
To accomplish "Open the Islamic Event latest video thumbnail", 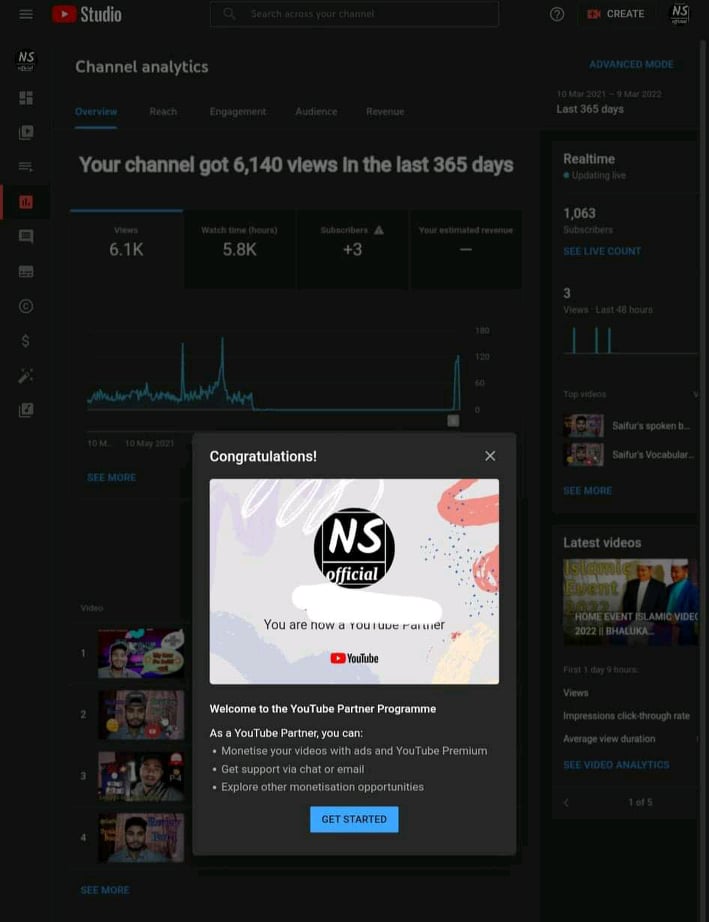I will 631,602.
